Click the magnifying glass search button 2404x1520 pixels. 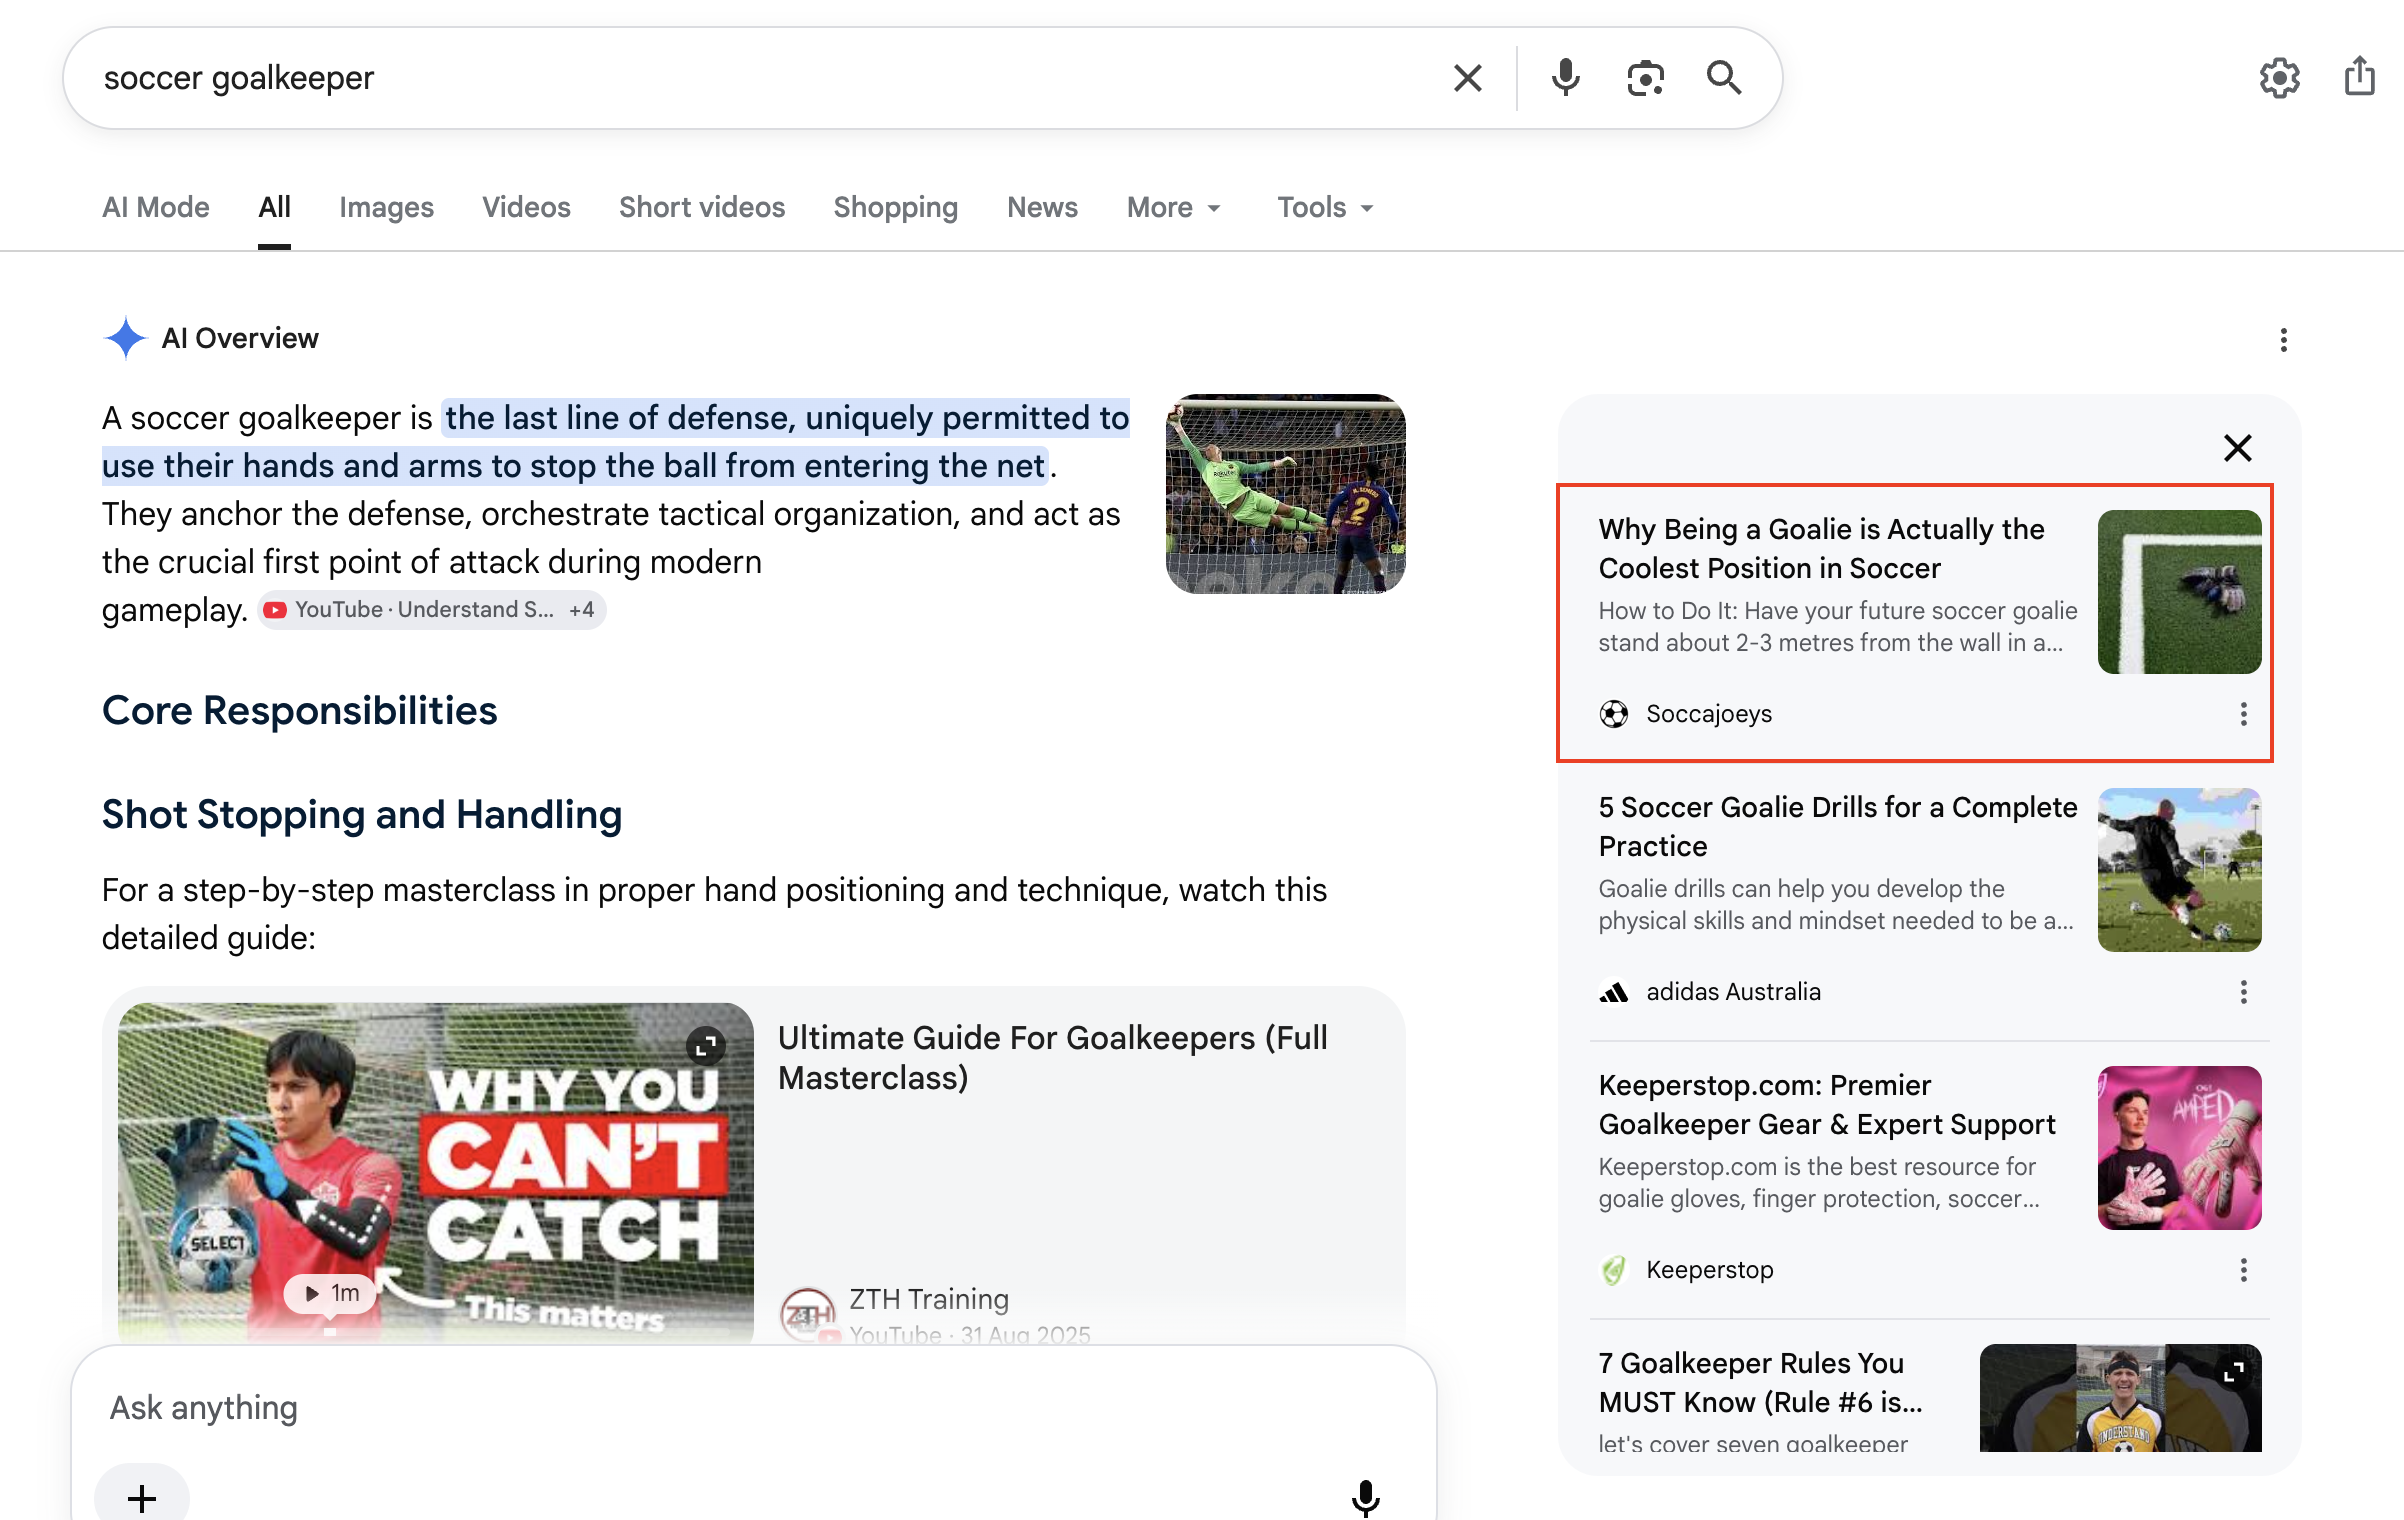pos(1724,78)
